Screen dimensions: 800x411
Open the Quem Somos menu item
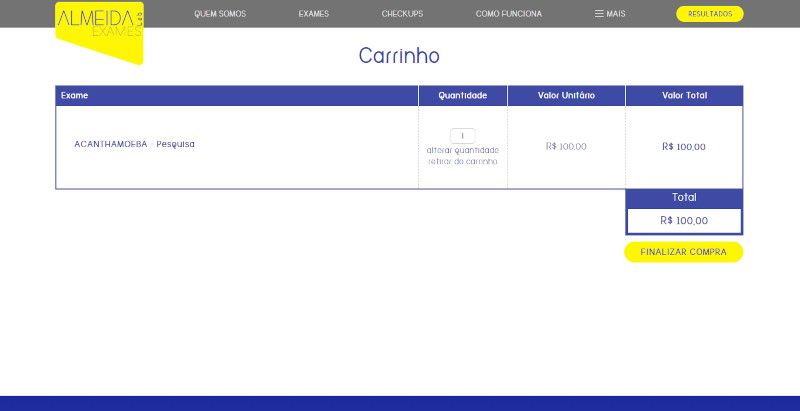(x=220, y=14)
